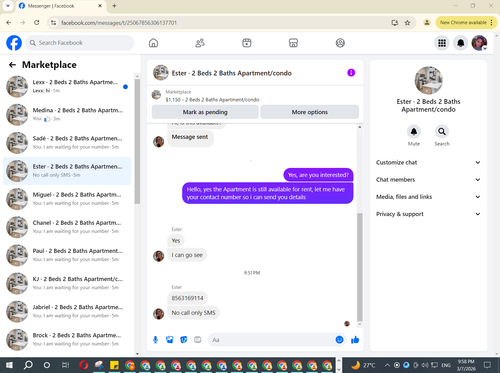Click the 'Yes, are you interested?' message bubble
The width and height of the screenshot is (500, 373).
point(318,175)
